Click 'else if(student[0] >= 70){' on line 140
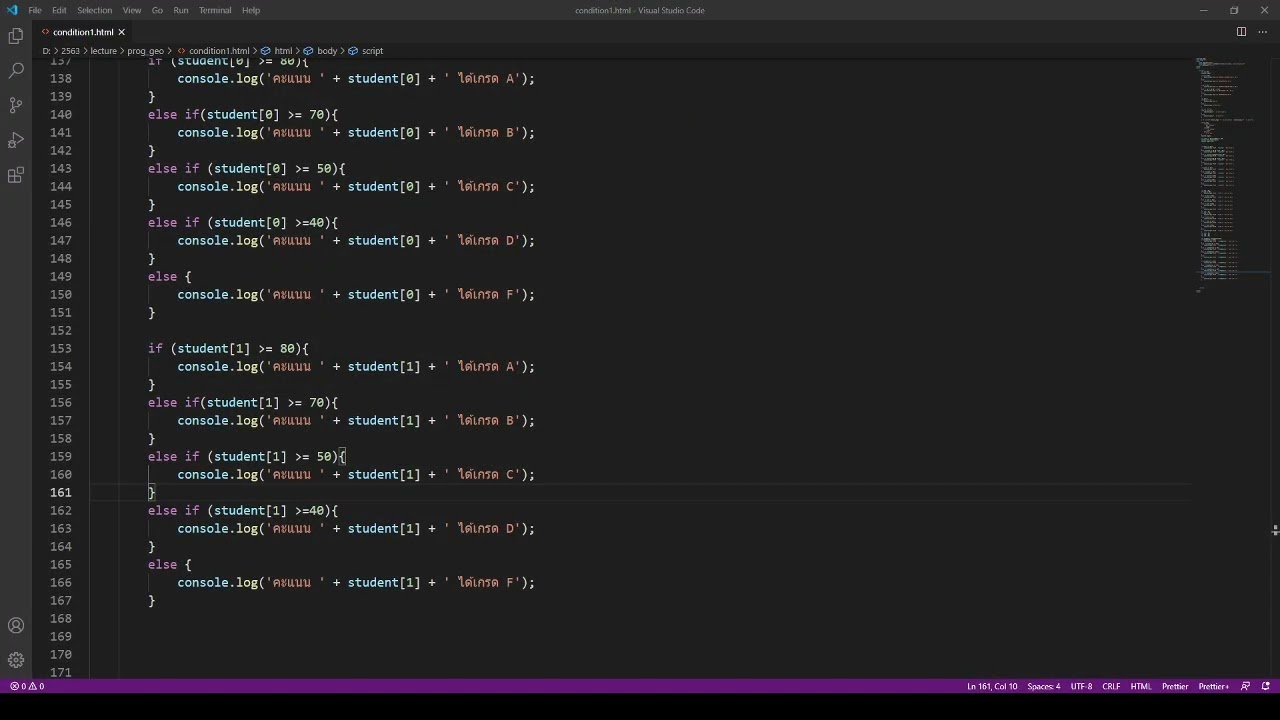The image size is (1280, 720). point(243,115)
